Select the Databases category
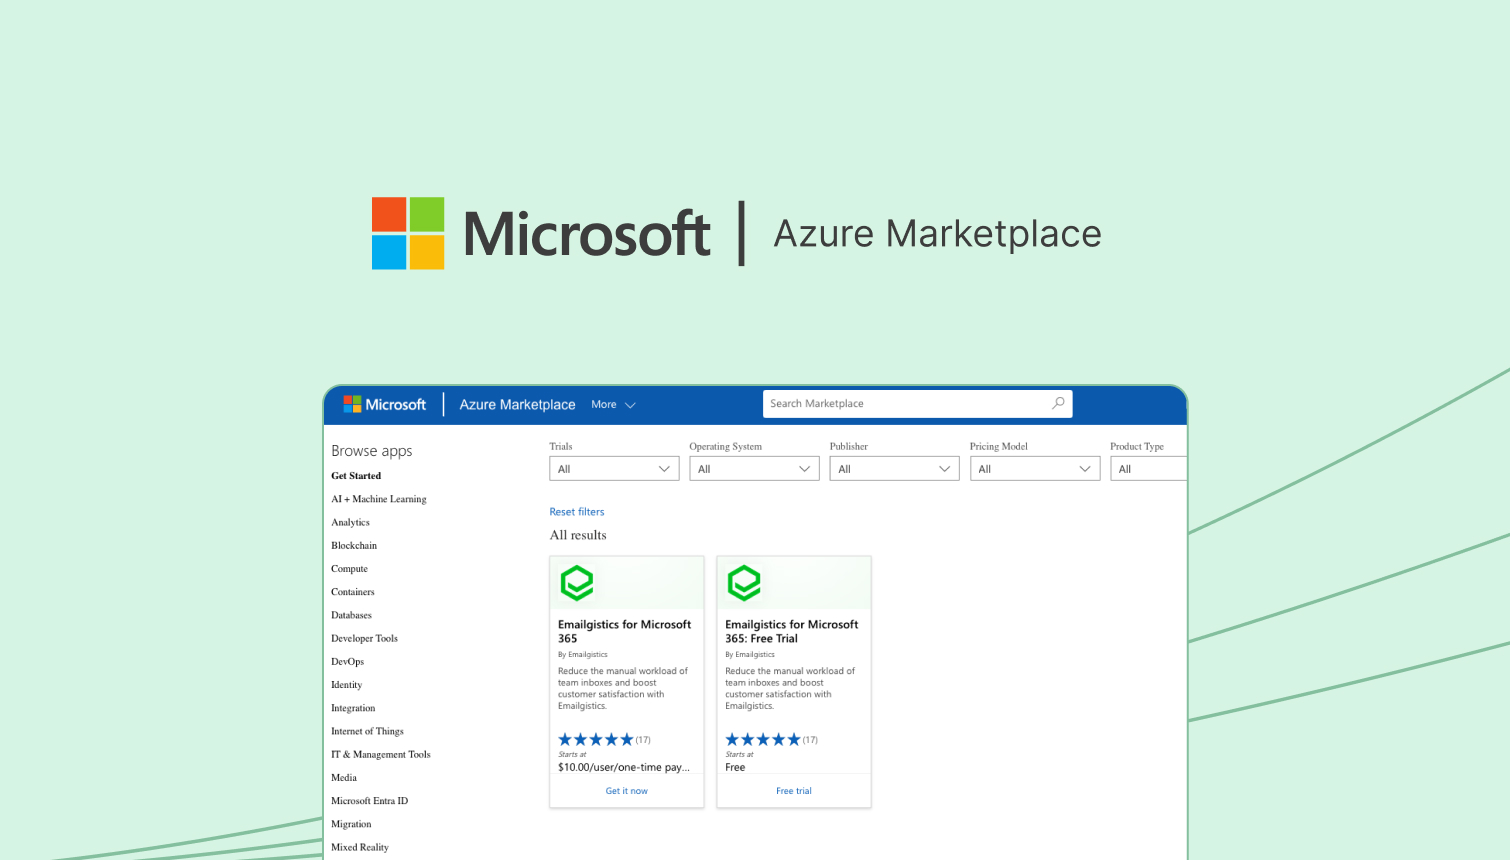This screenshot has height=860, width=1510. pyautogui.click(x=351, y=615)
